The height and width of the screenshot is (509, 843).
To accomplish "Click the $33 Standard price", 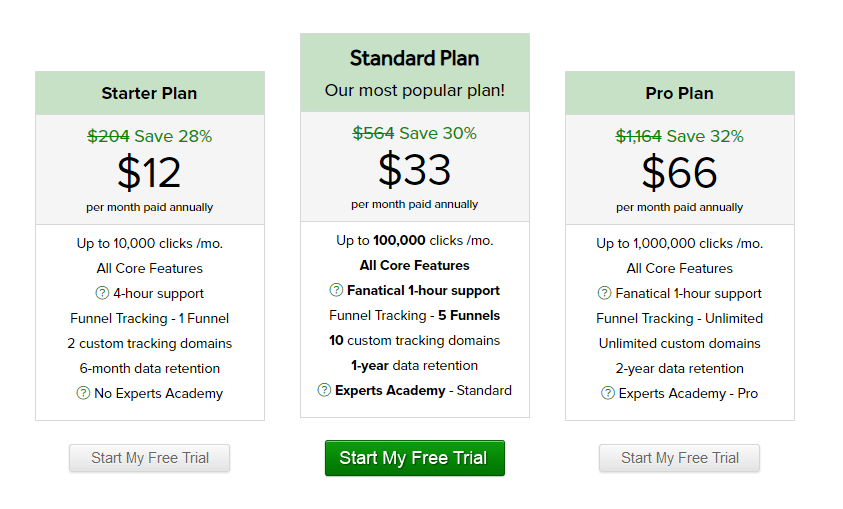I will [x=414, y=170].
